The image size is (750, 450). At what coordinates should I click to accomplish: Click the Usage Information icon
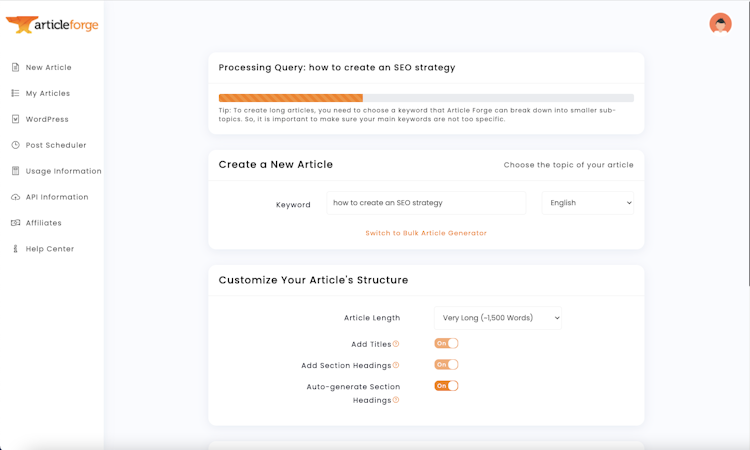click(x=15, y=172)
